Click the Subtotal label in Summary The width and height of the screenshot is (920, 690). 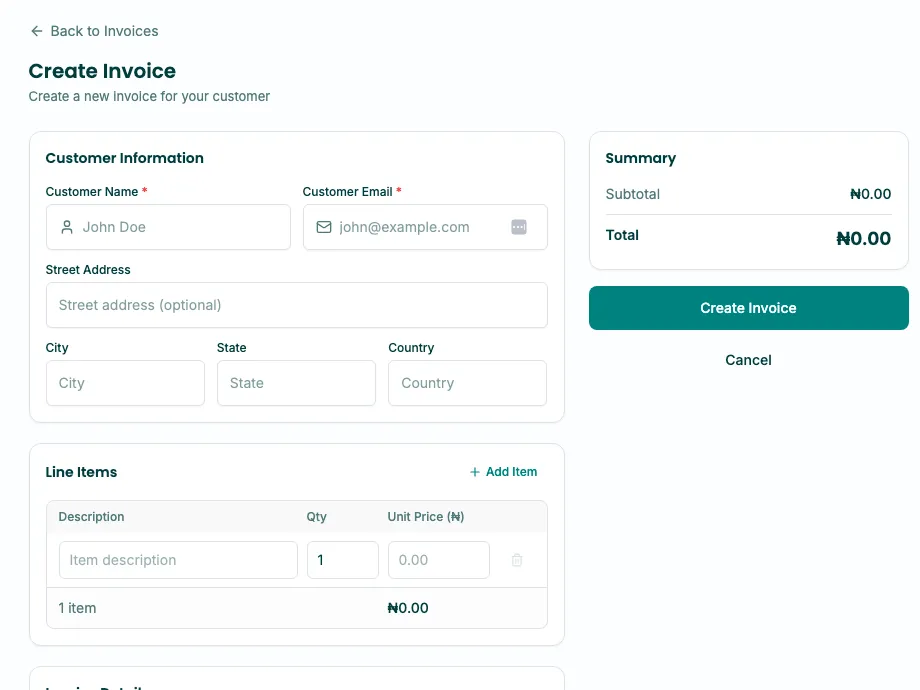click(x=632, y=194)
